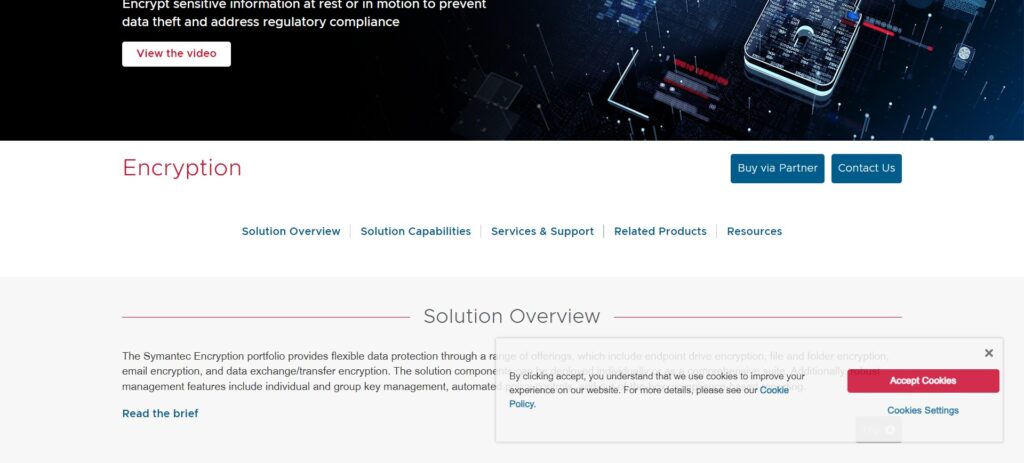Open Buy via Partner page
The height and width of the screenshot is (463, 1024).
777,168
